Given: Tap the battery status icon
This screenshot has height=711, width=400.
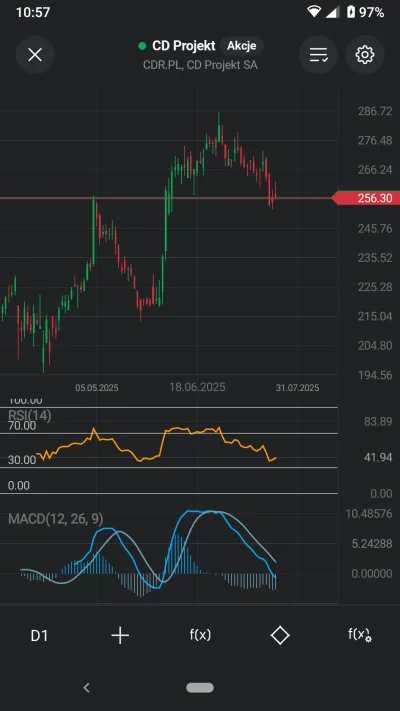Looking at the screenshot, I should pos(351,12).
